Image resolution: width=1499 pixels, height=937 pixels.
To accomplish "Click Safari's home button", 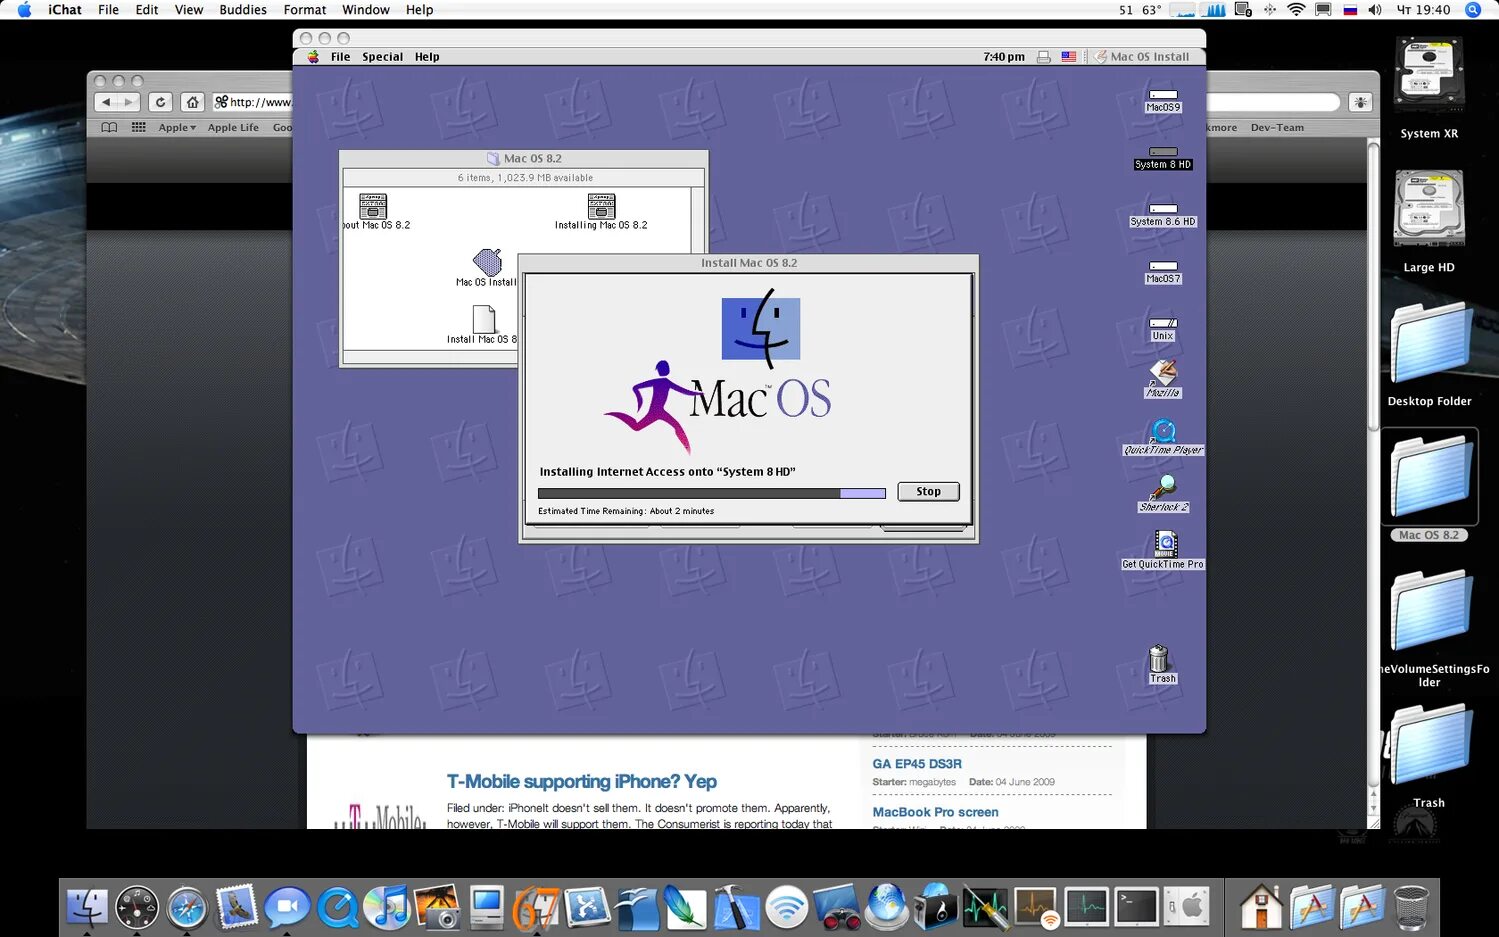I will (193, 102).
